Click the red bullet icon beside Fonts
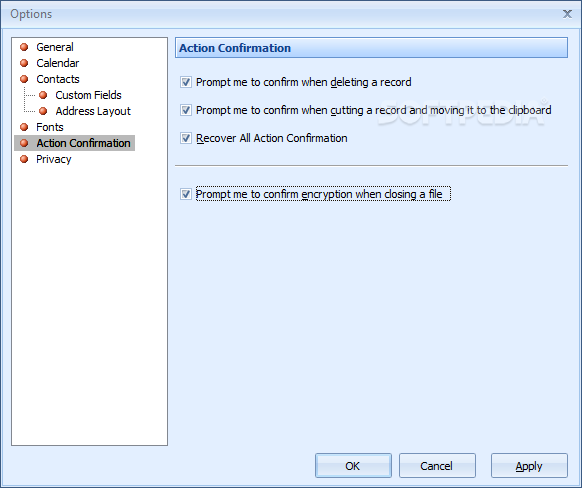 tap(24, 127)
